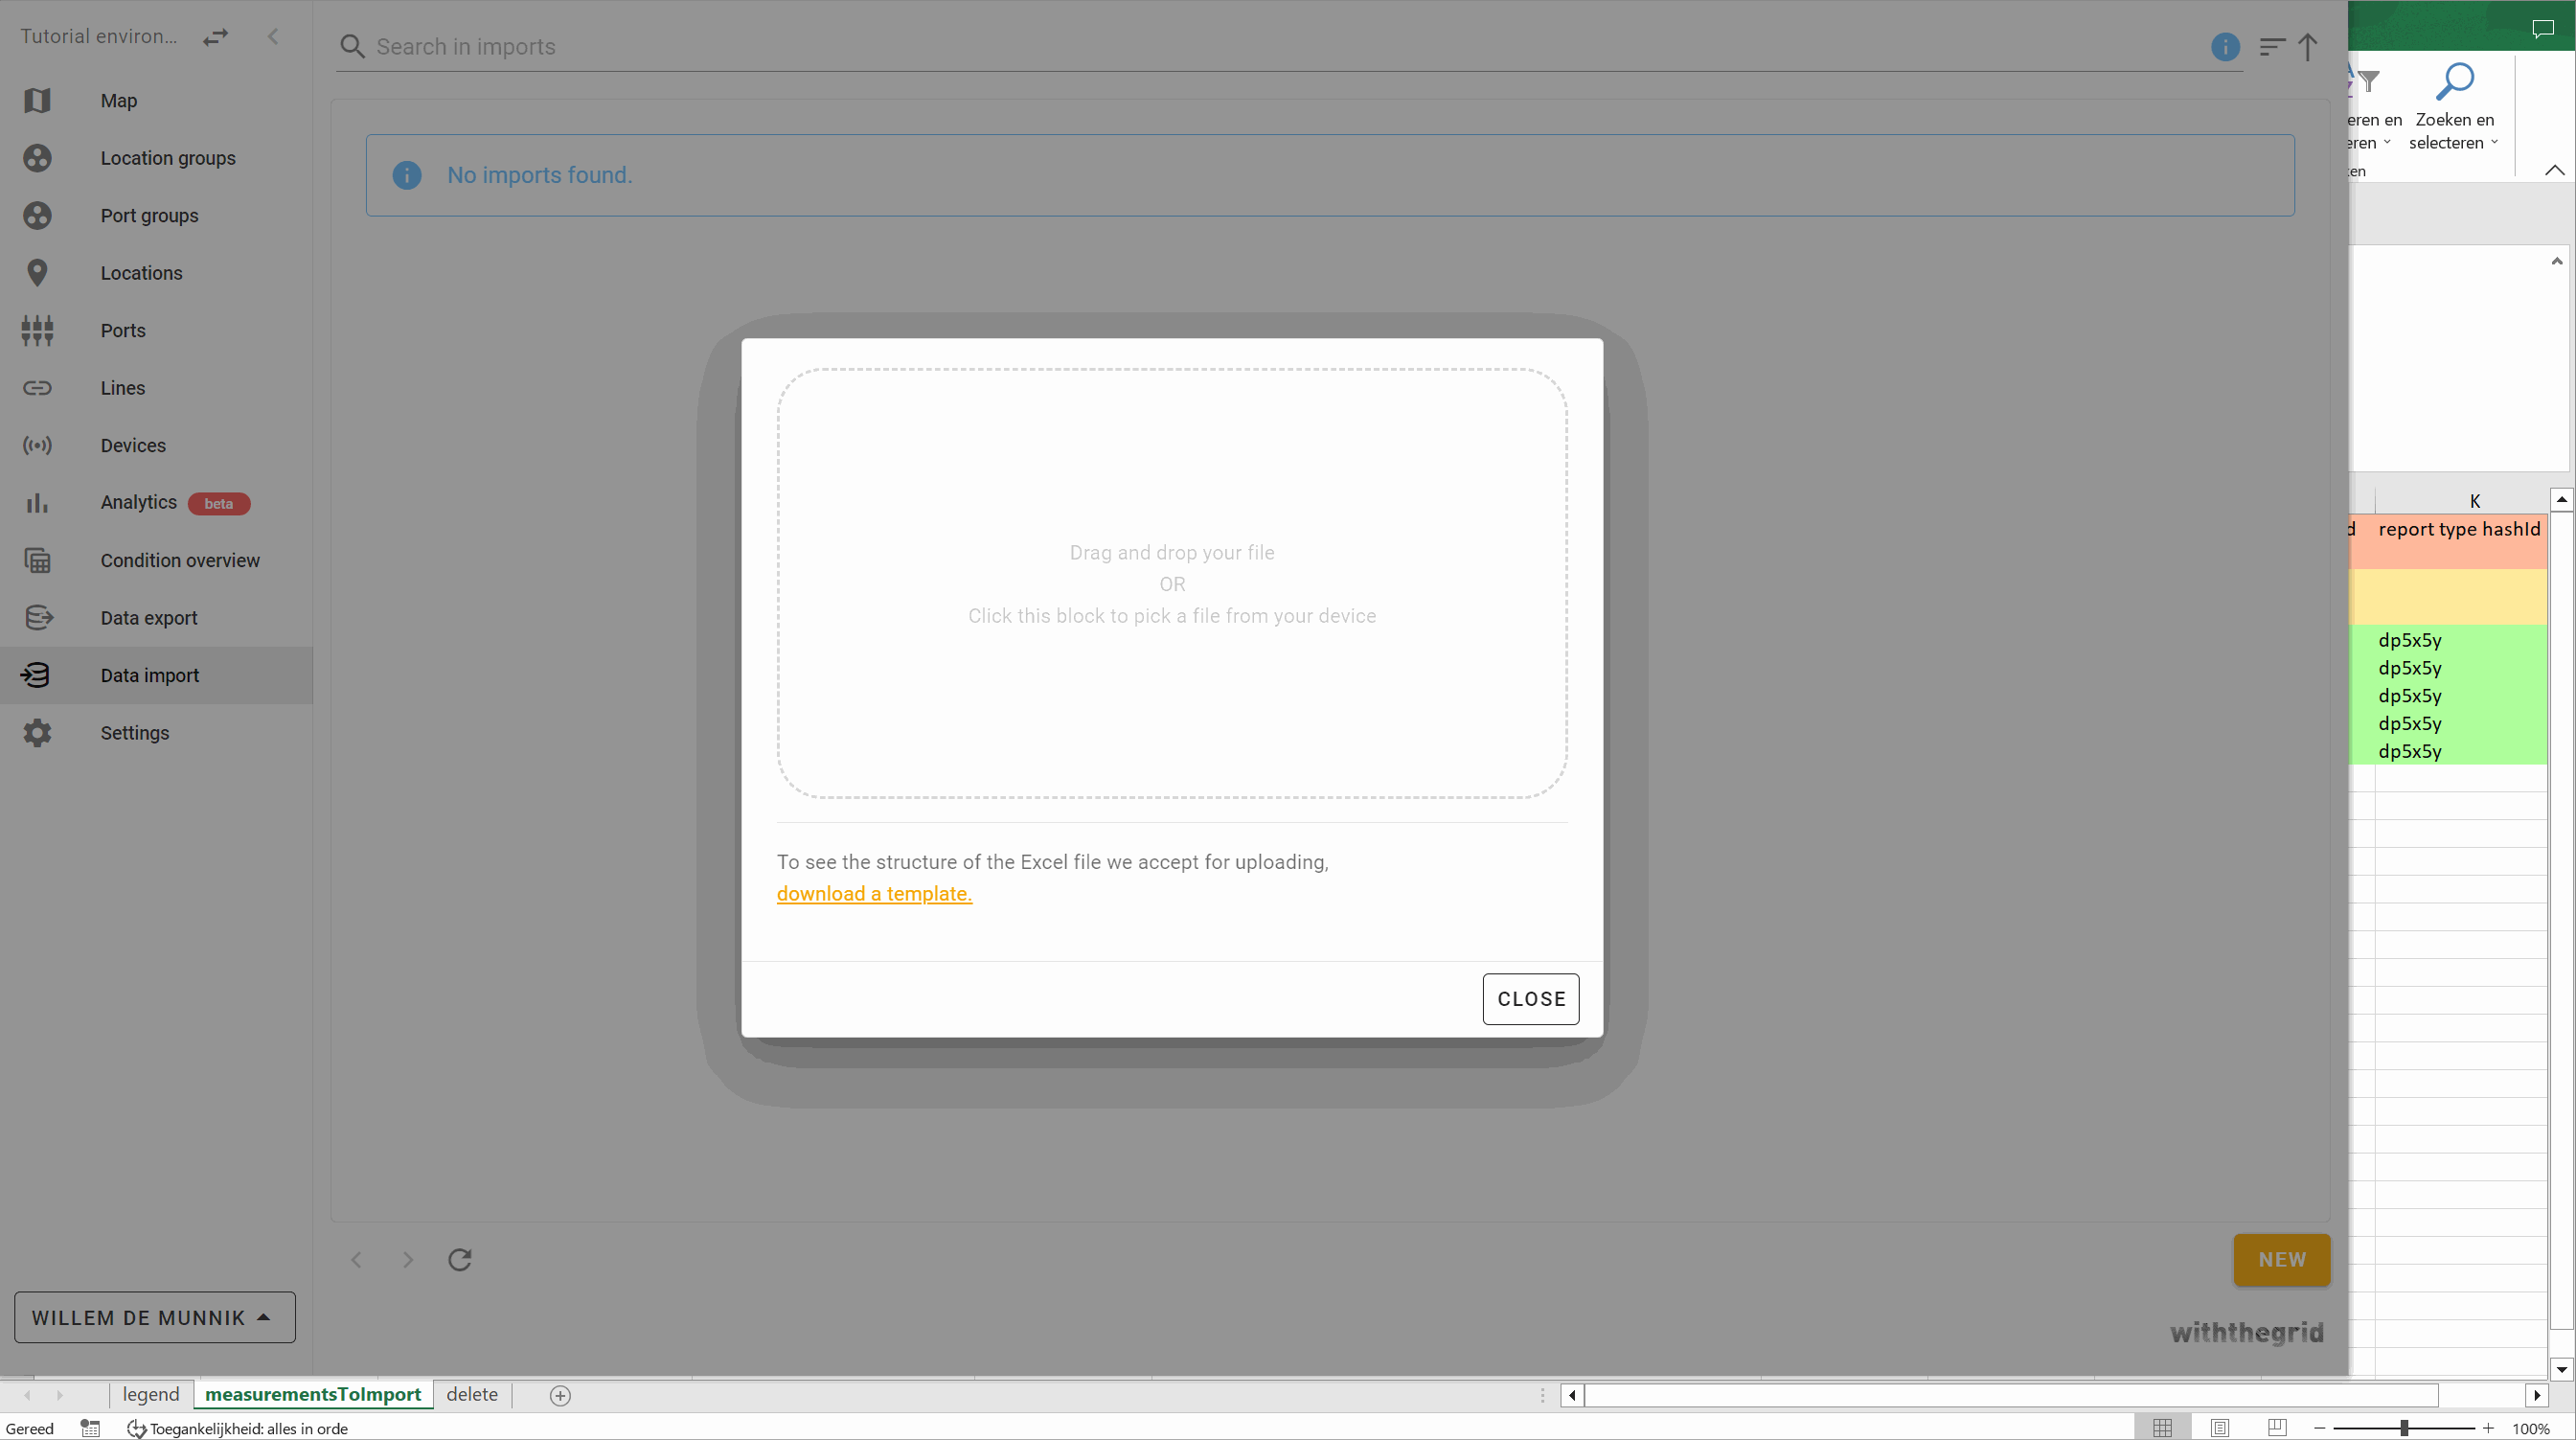Switch to the legend sheet tab
The height and width of the screenshot is (1440, 2576).
tap(150, 1395)
